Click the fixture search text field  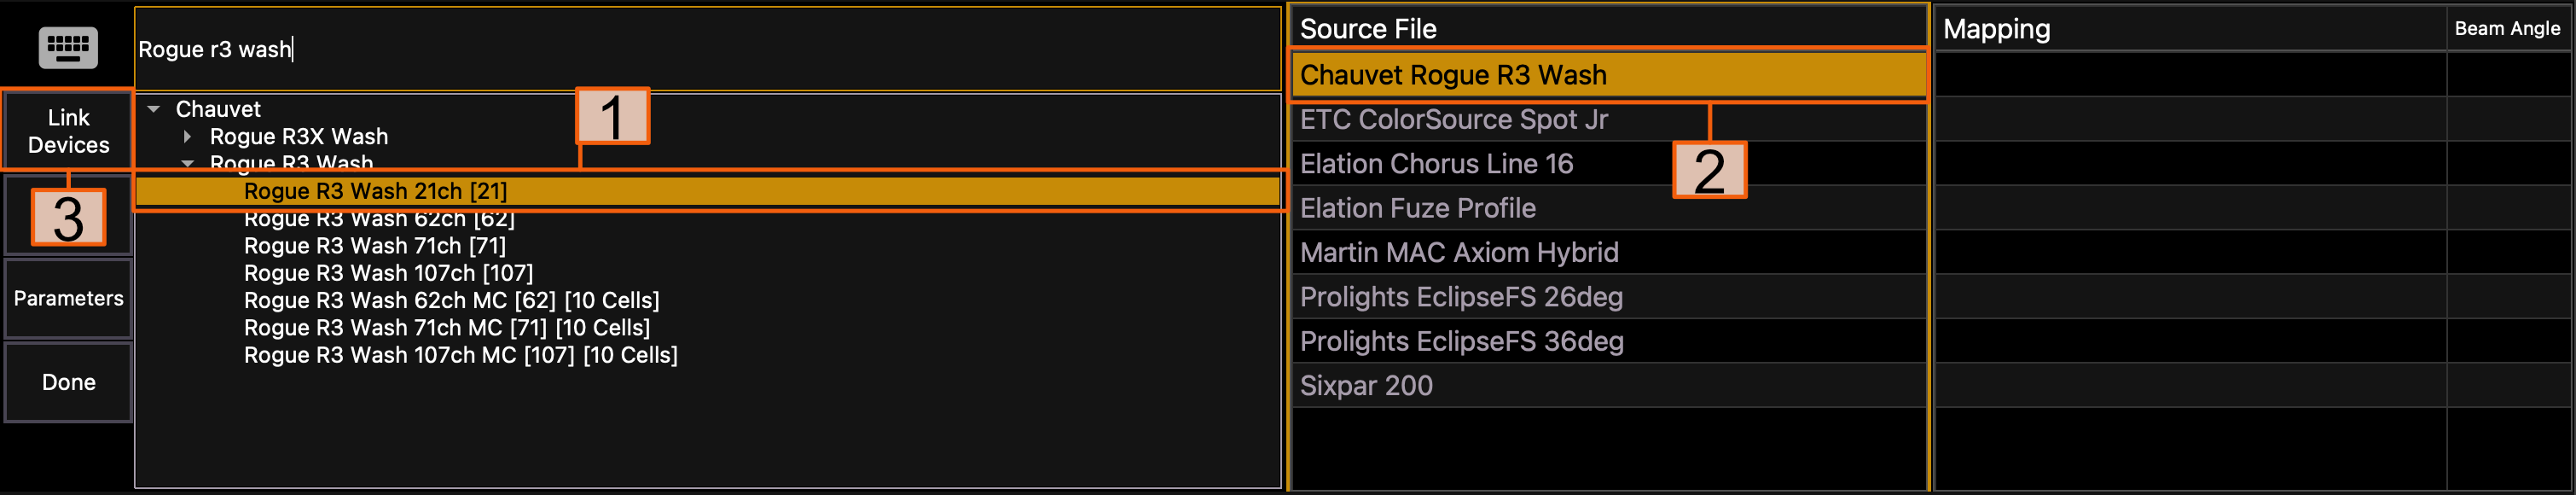700,49
